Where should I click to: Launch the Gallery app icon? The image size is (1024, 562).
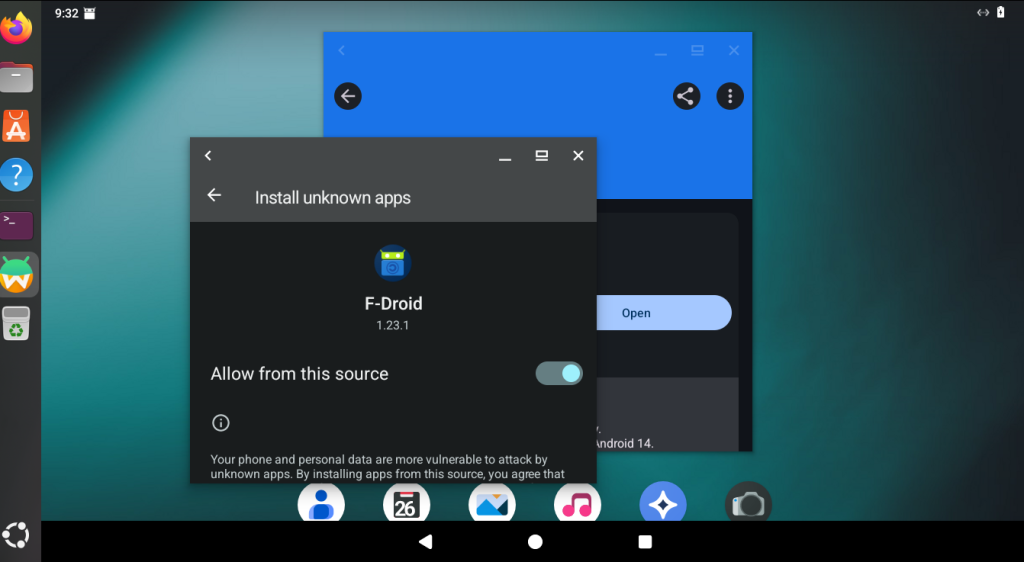click(x=492, y=503)
